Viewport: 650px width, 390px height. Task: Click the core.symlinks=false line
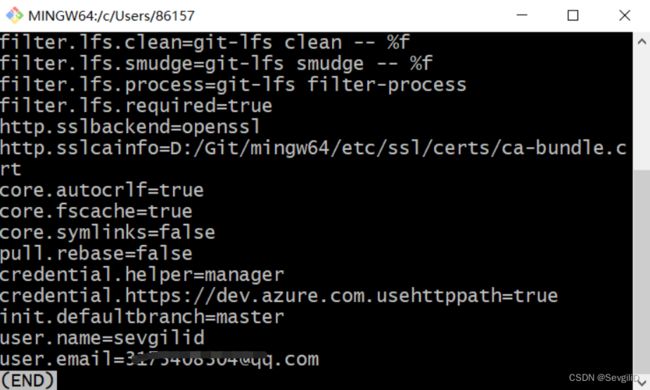tap(108, 232)
